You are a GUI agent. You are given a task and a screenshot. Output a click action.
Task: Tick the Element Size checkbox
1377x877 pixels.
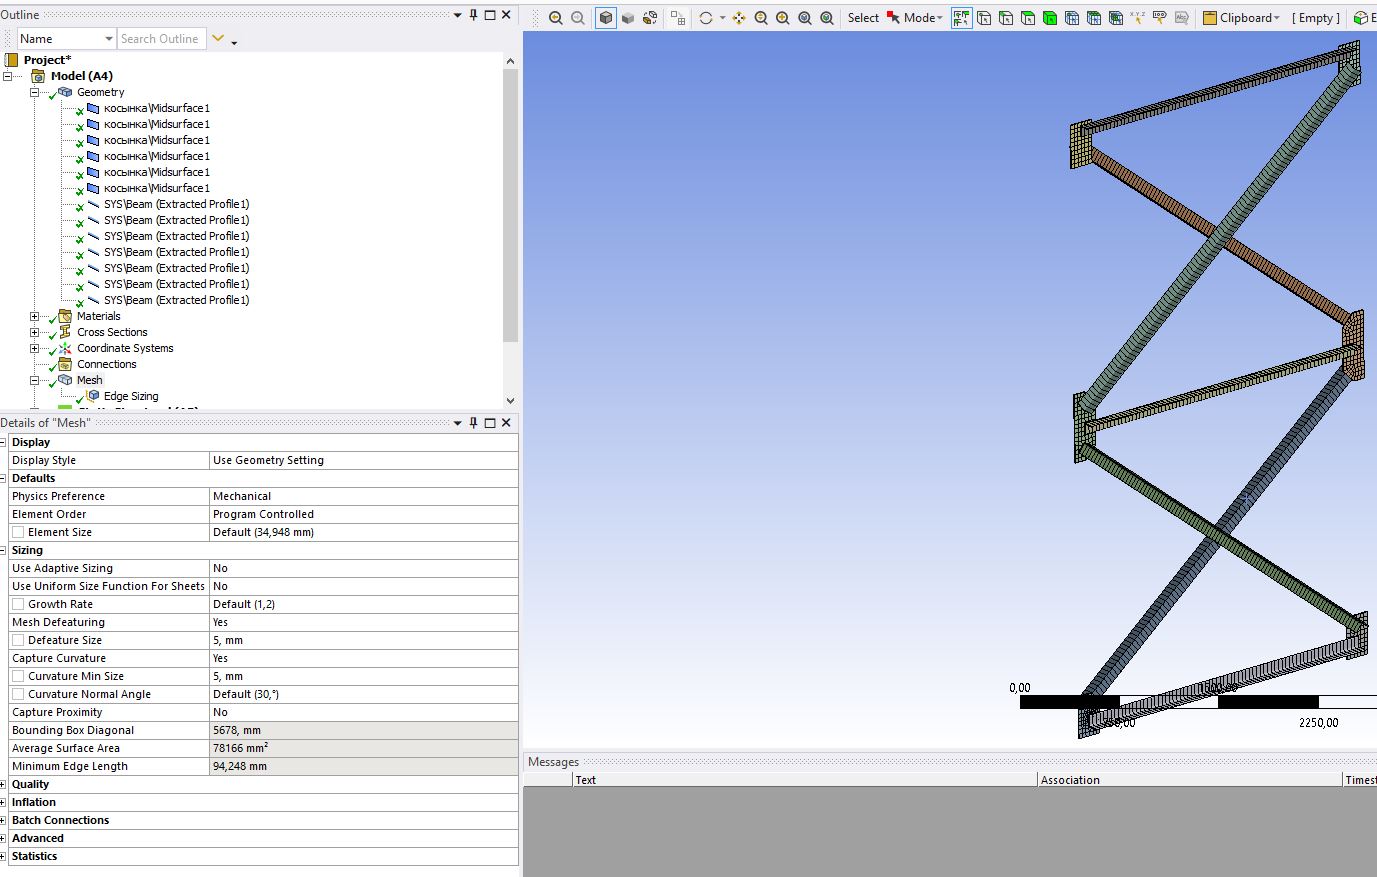(18, 532)
